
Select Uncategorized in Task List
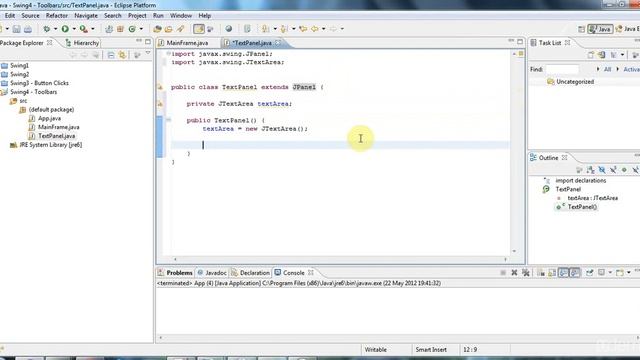[575, 82]
